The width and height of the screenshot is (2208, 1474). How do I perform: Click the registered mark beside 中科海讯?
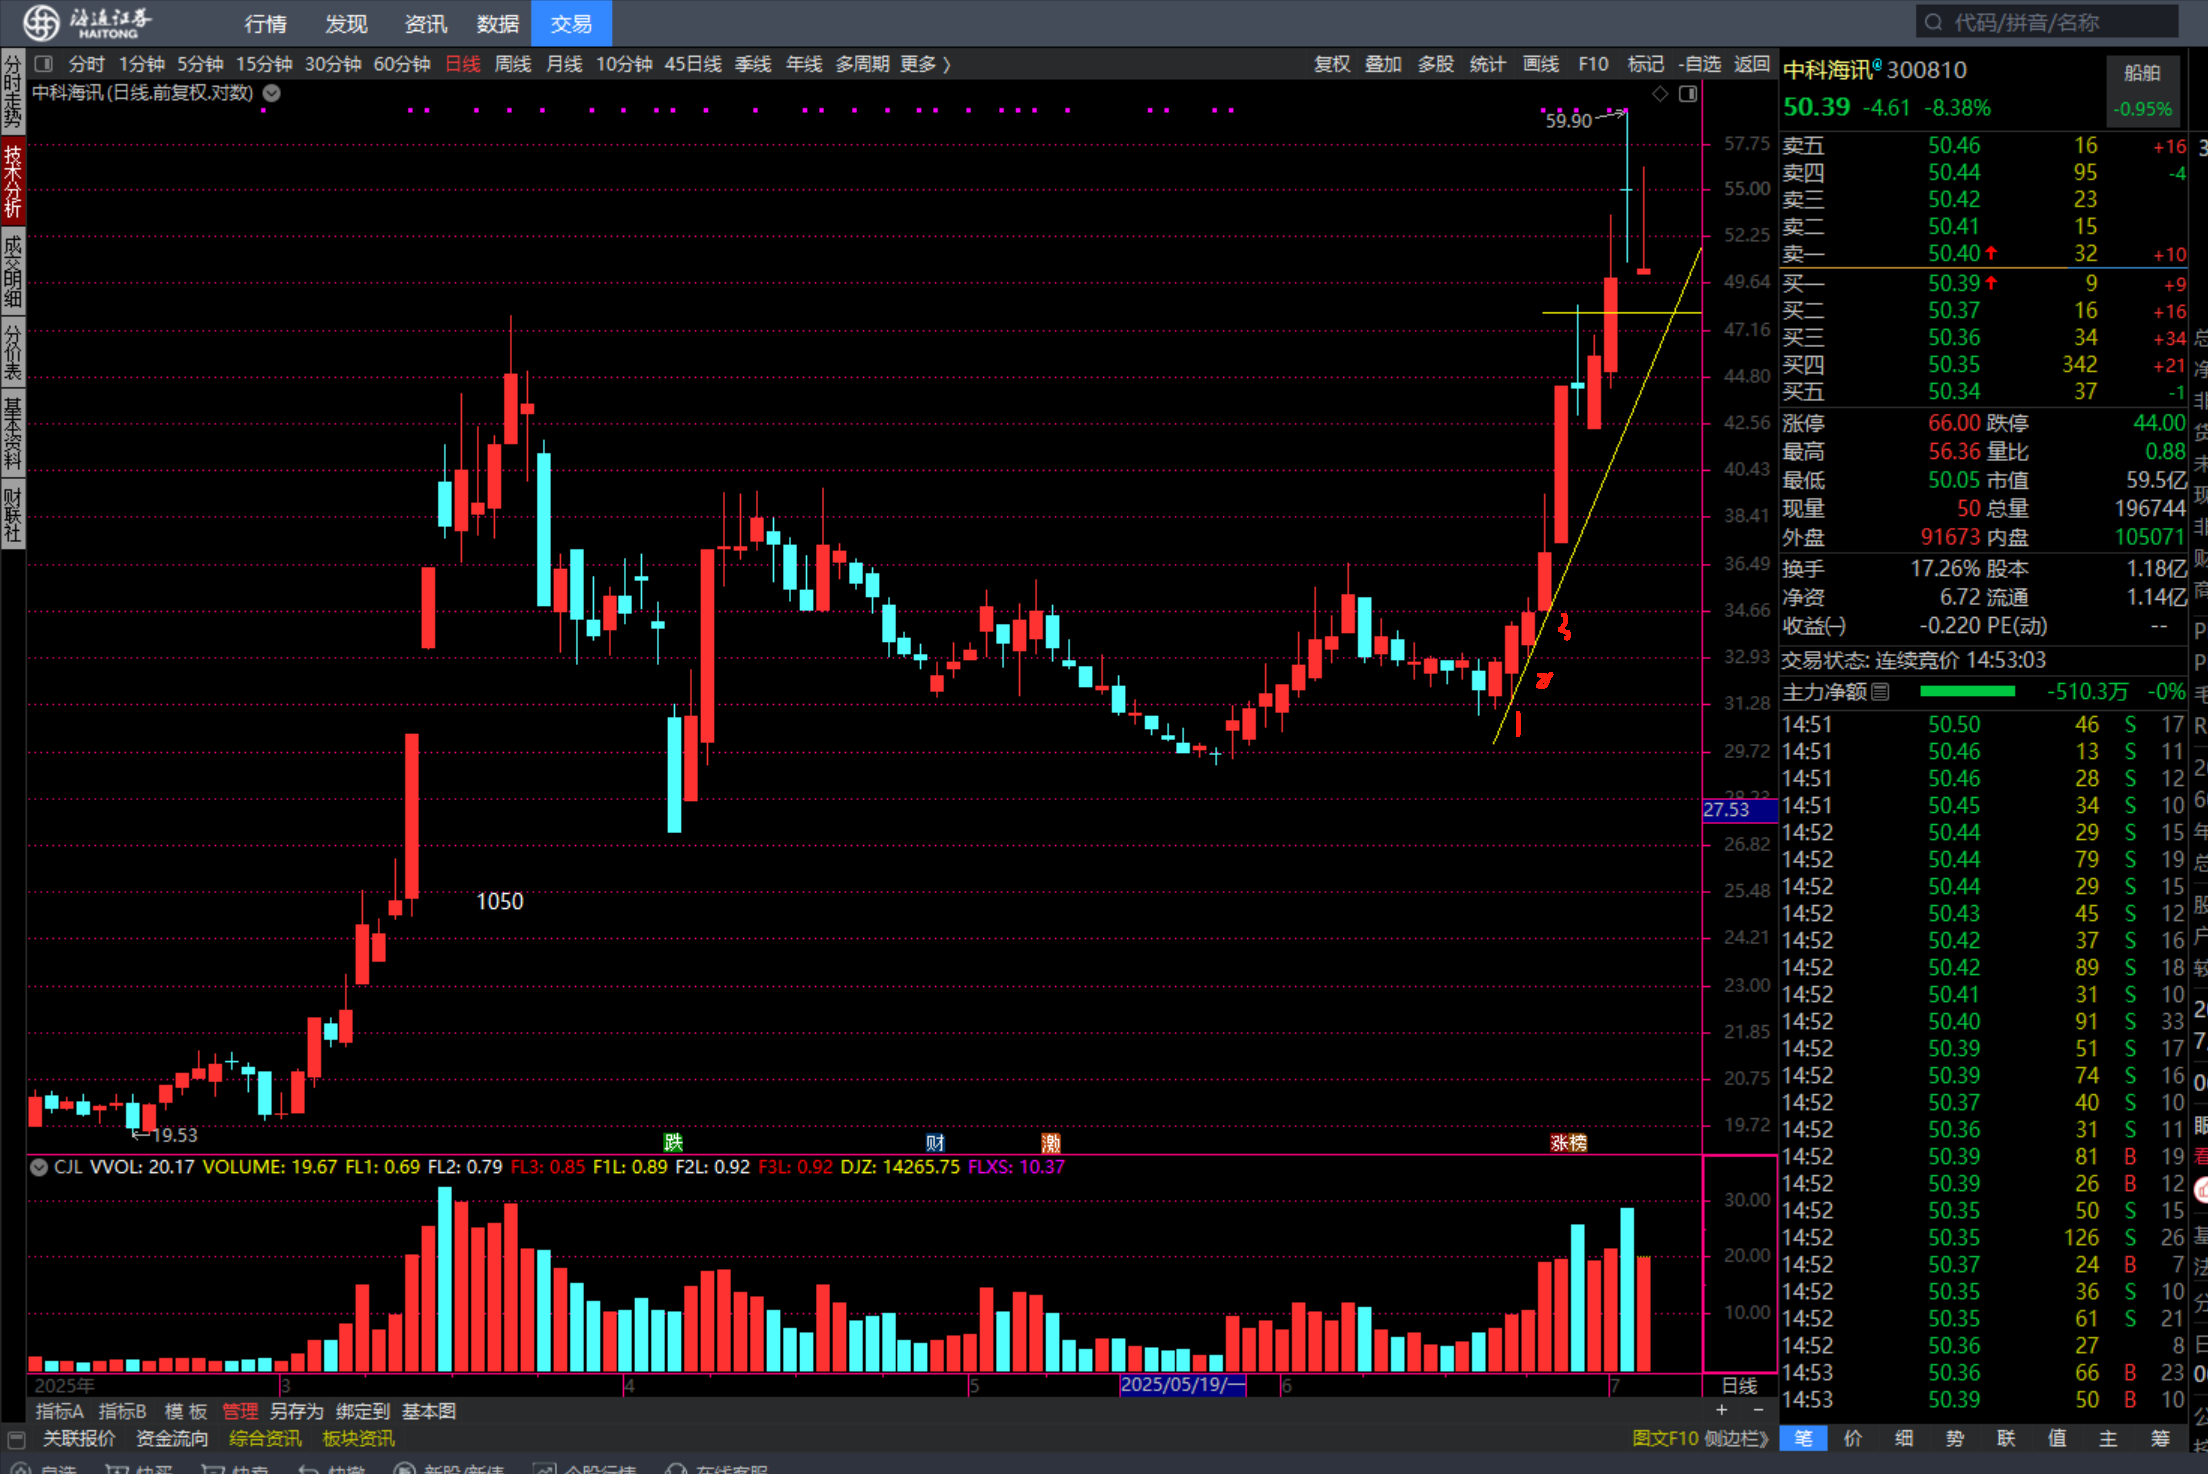coord(1876,64)
